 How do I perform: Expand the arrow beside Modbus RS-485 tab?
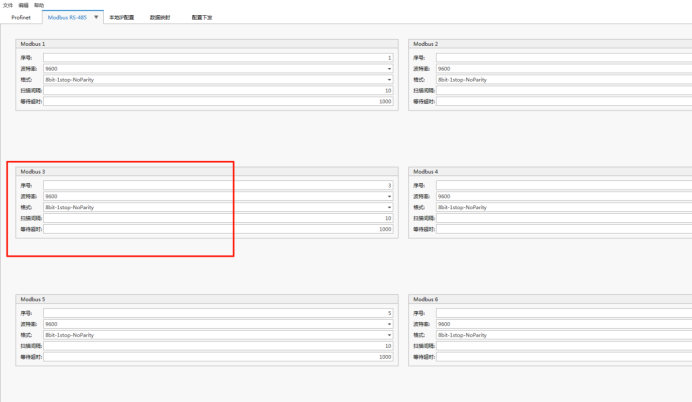click(96, 17)
